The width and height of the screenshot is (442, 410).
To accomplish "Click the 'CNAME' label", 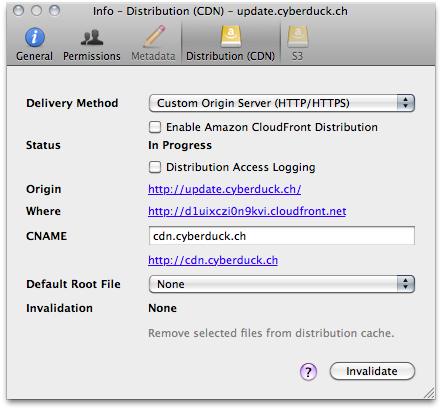I will pyautogui.click(x=47, y=236).
